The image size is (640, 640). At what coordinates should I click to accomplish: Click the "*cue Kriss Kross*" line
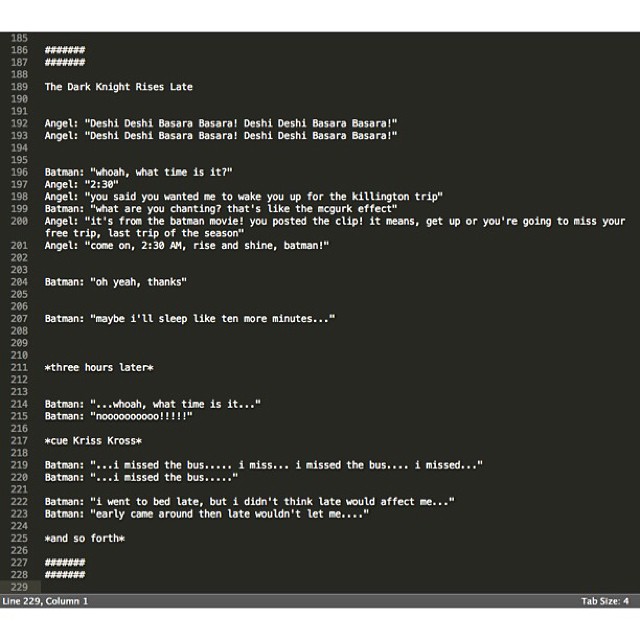coord(93,441)
